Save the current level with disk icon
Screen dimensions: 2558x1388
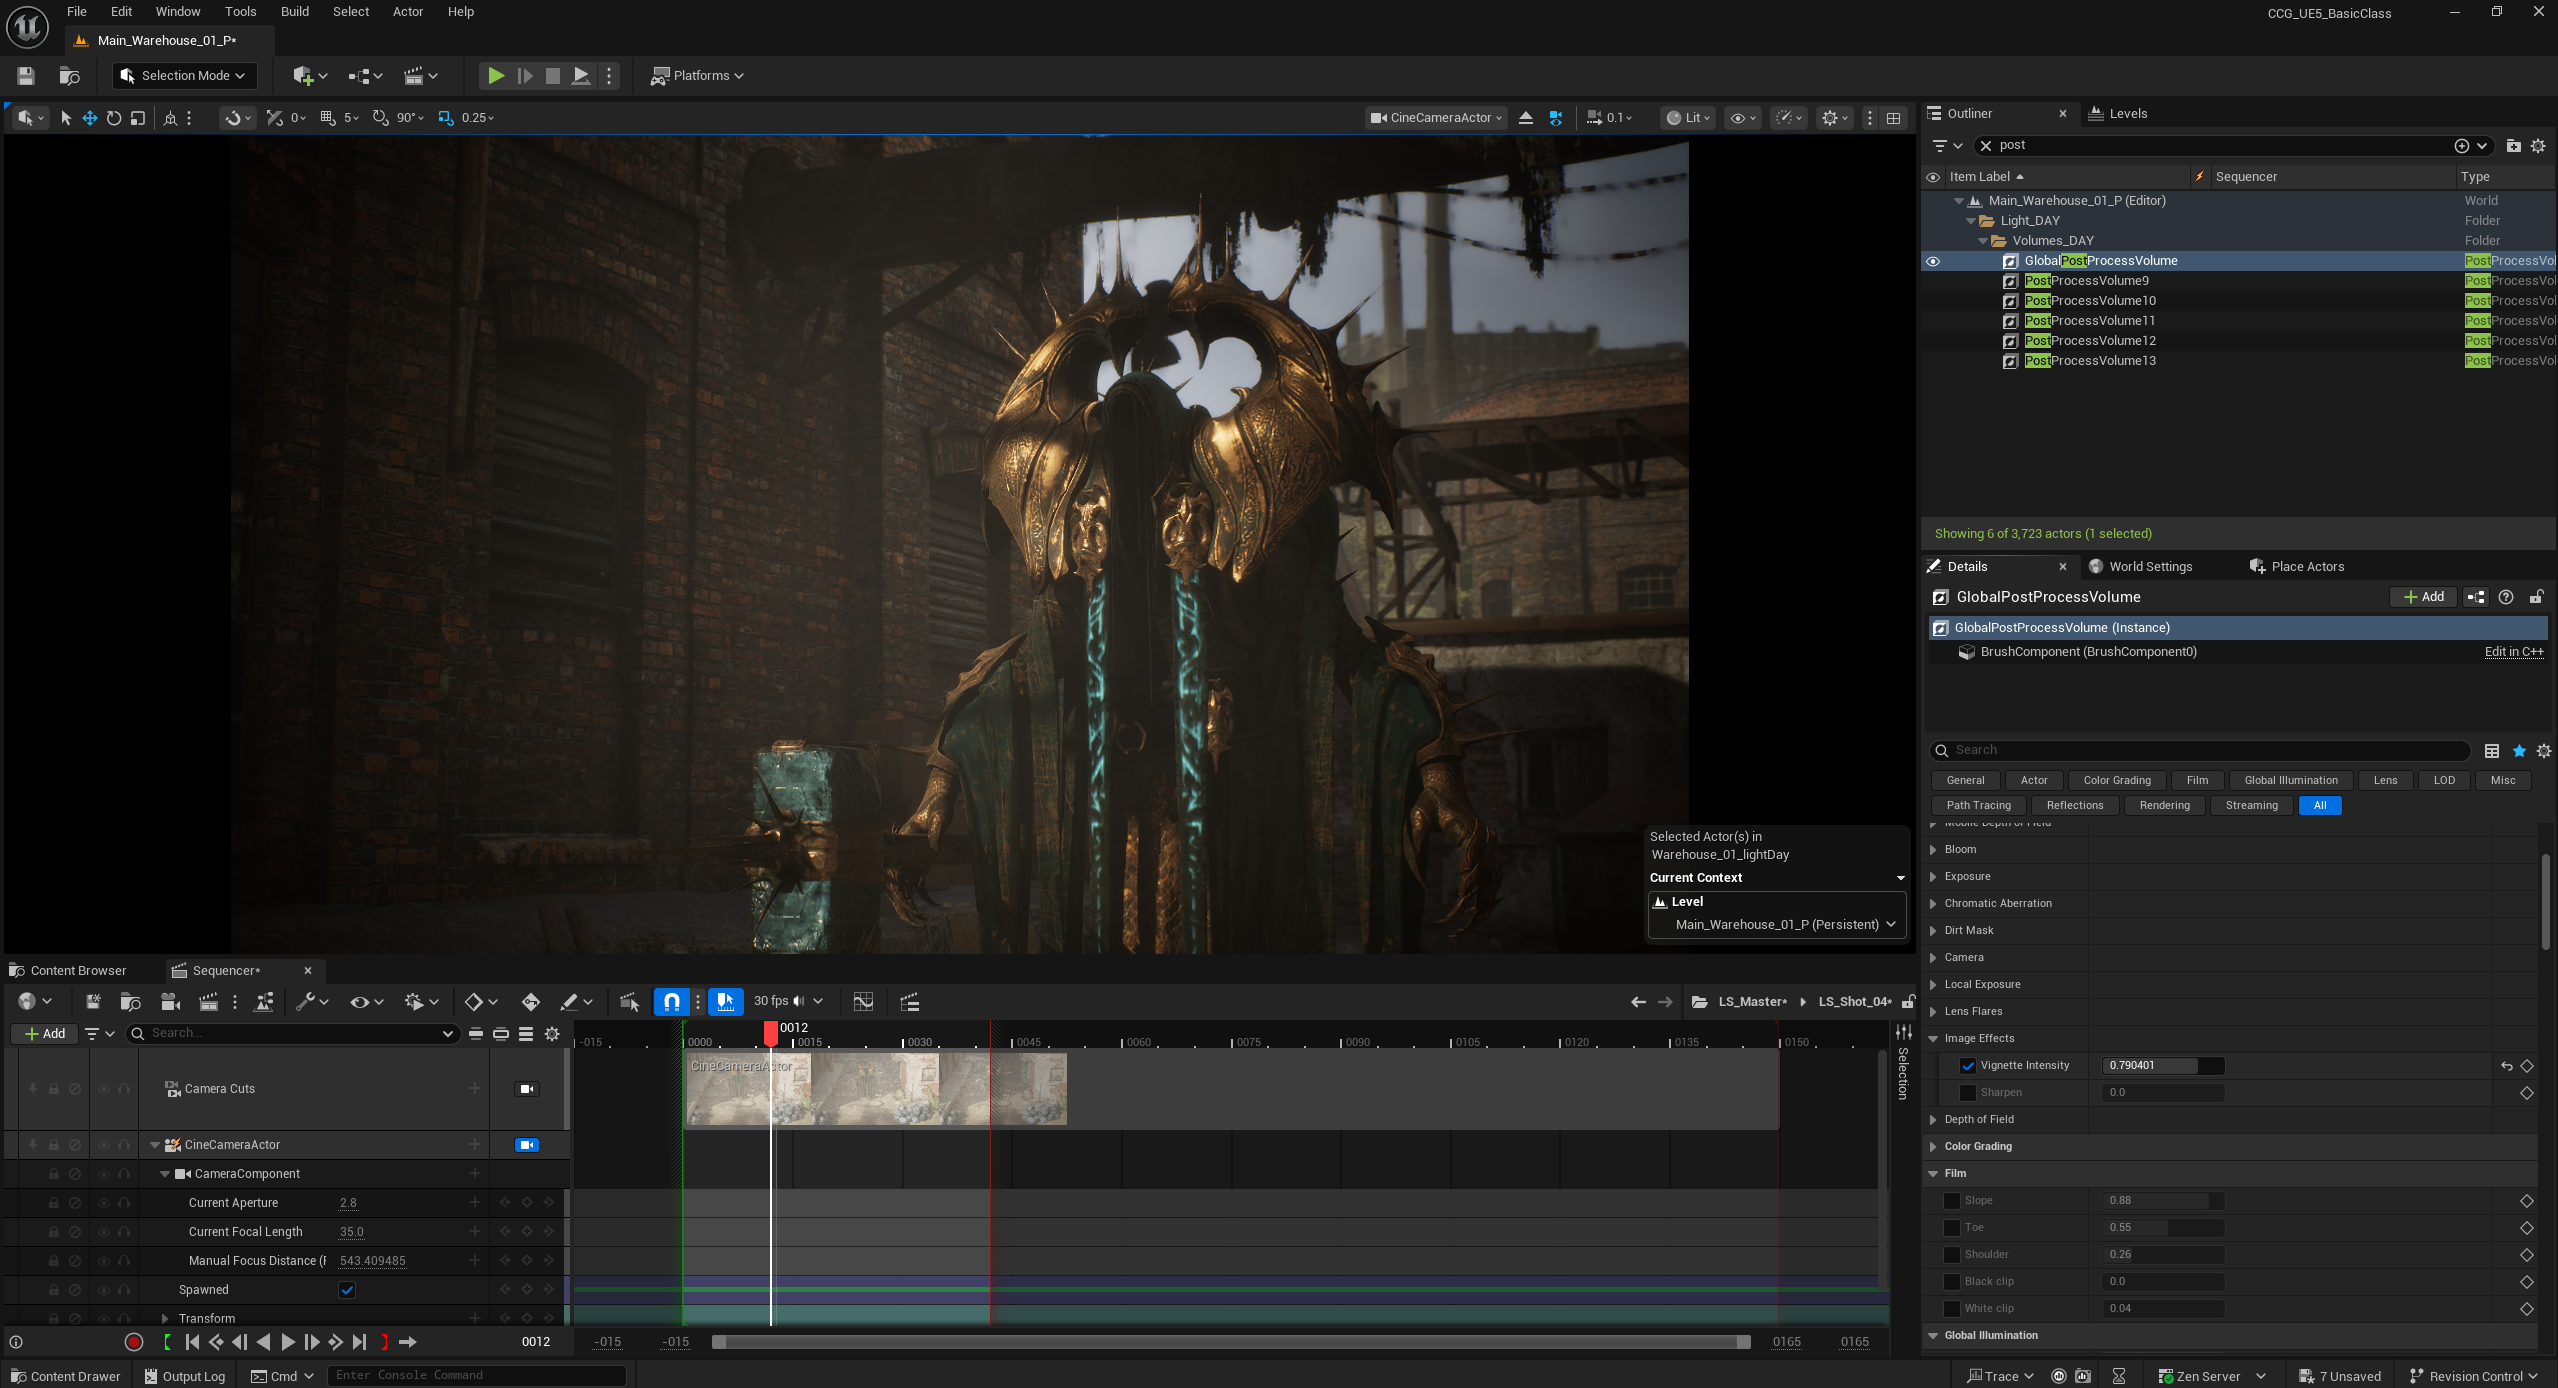pos(26,76)
